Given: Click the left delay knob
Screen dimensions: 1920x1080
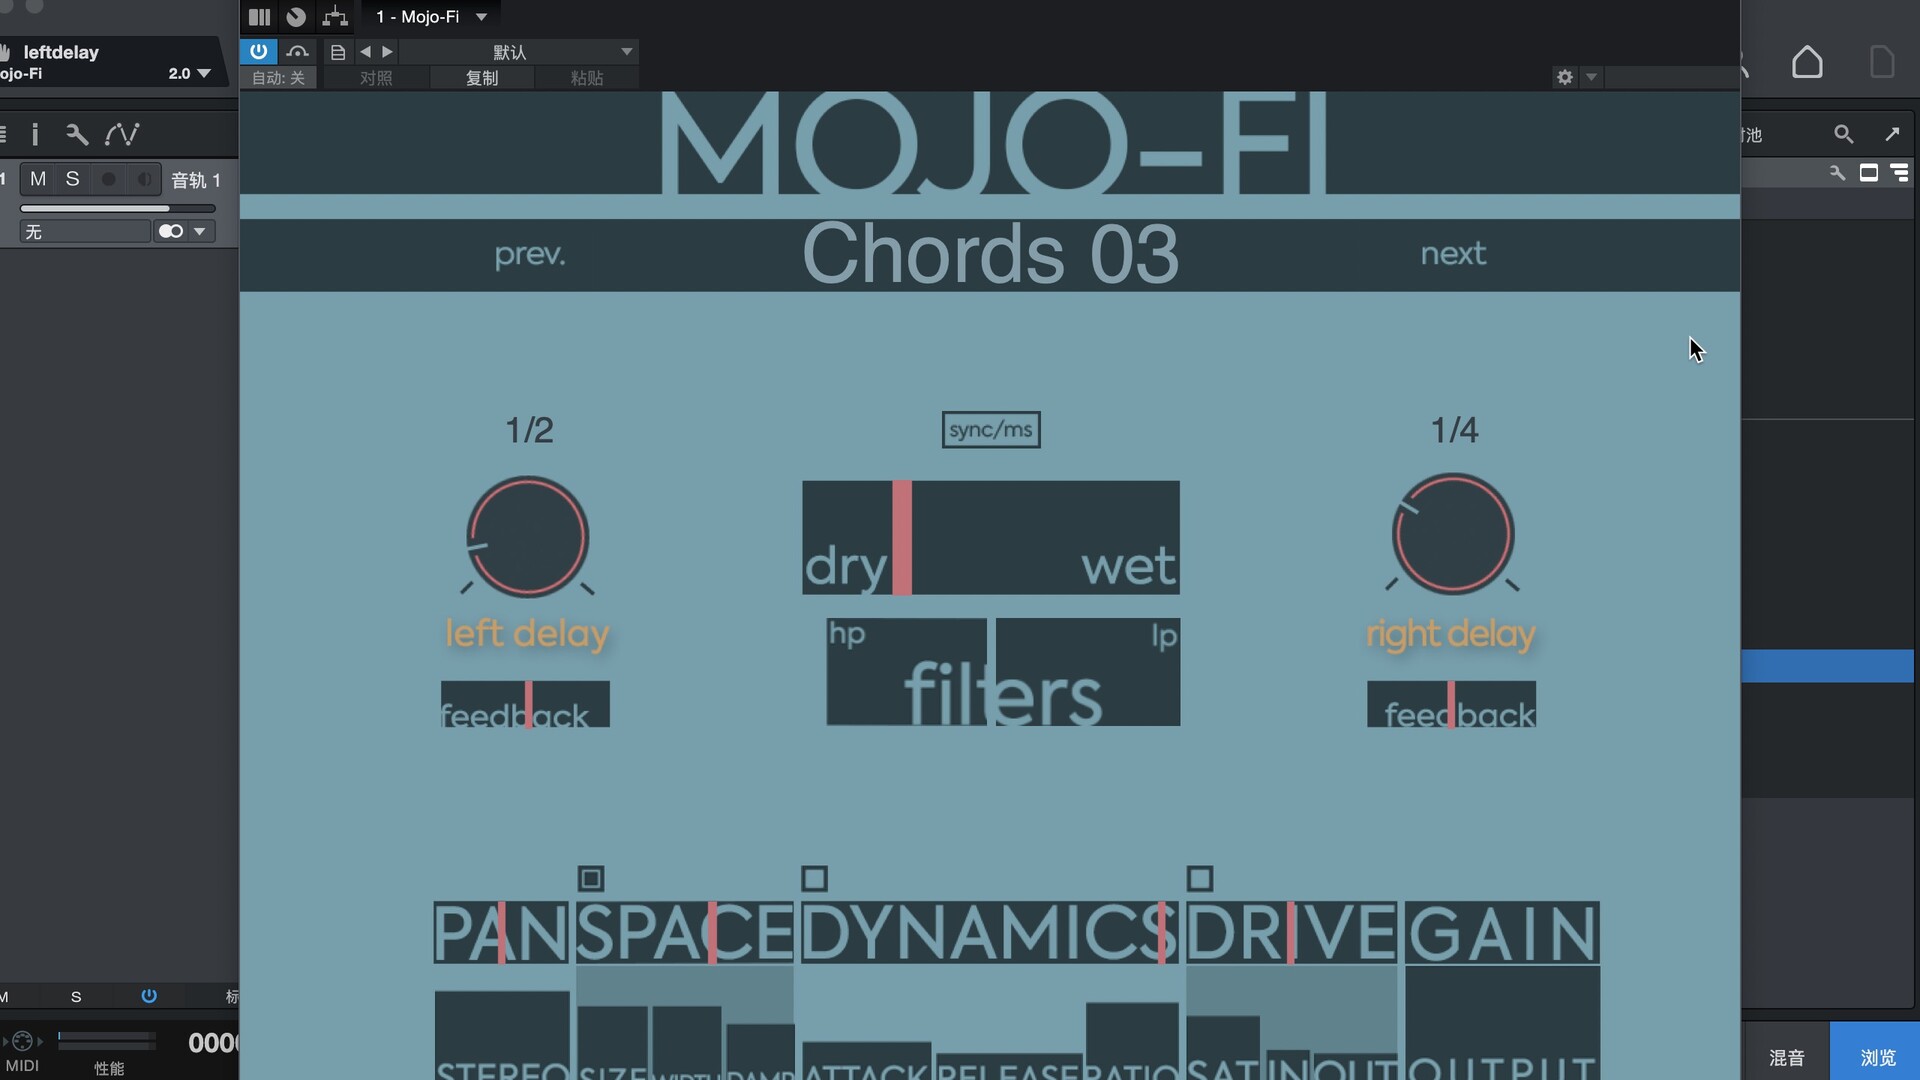Looking at the screenshot, I should tap(528, 537).
